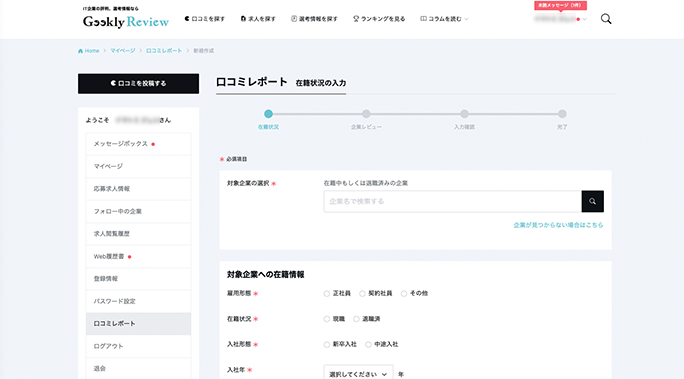Select the 退職済 radio button

356,319
